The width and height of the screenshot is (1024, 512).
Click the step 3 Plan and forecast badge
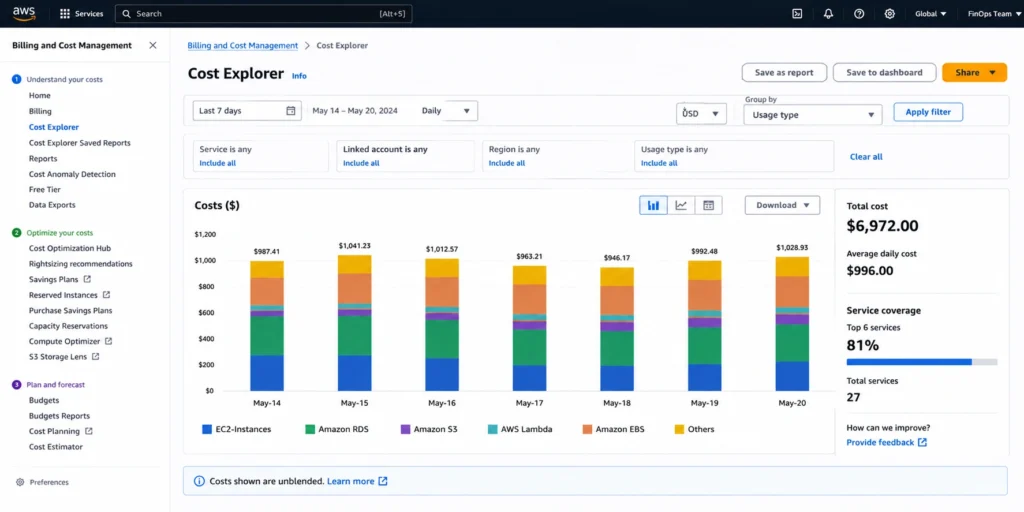[x=16, y=385]
